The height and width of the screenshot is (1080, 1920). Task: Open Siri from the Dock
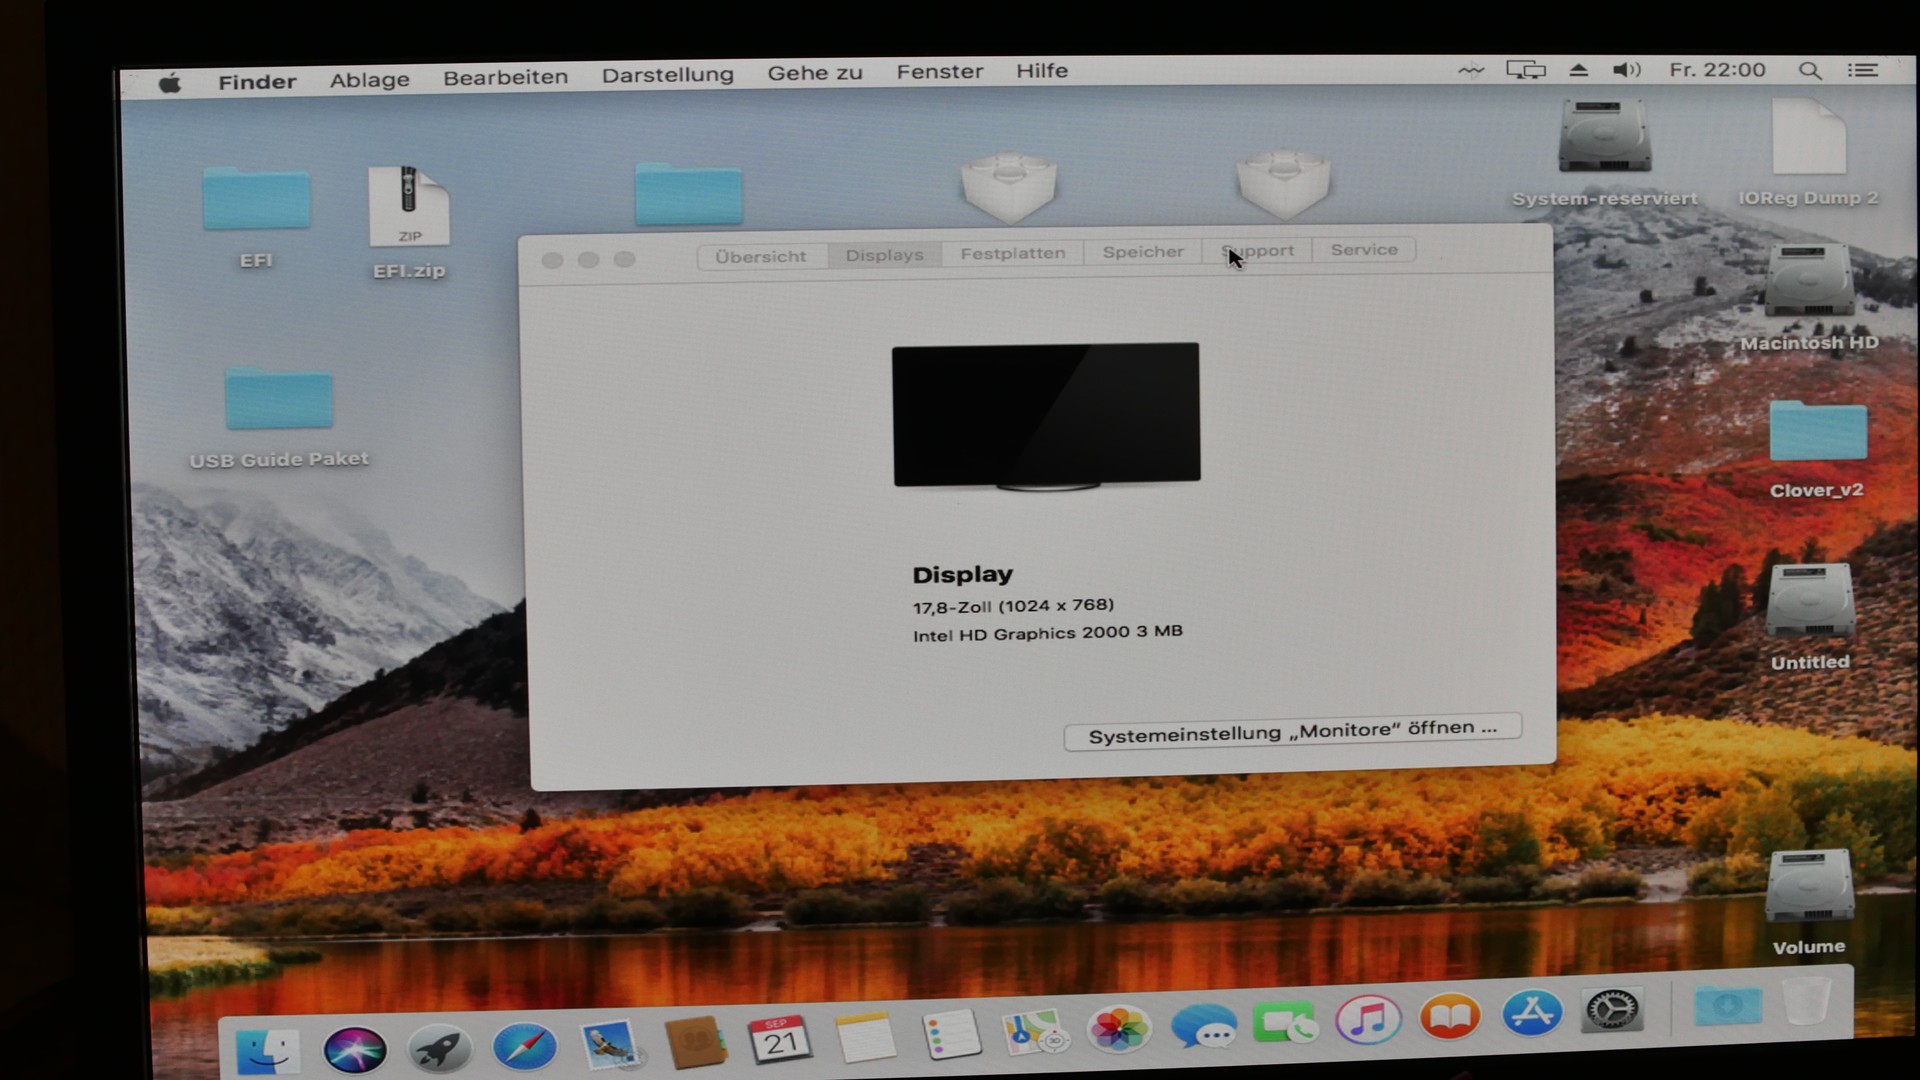(354, 1049)
